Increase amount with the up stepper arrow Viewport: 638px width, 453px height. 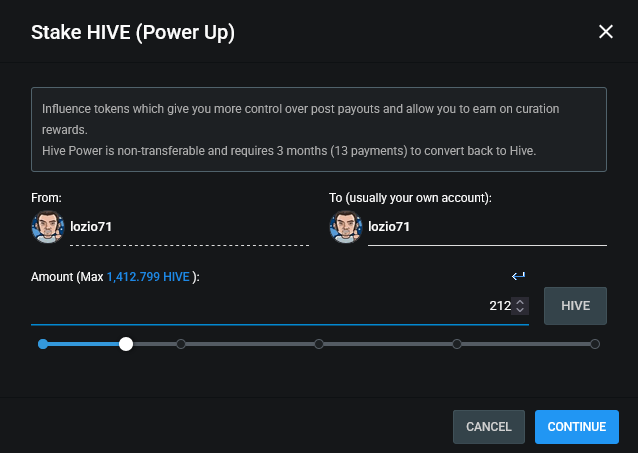[520, 302]
